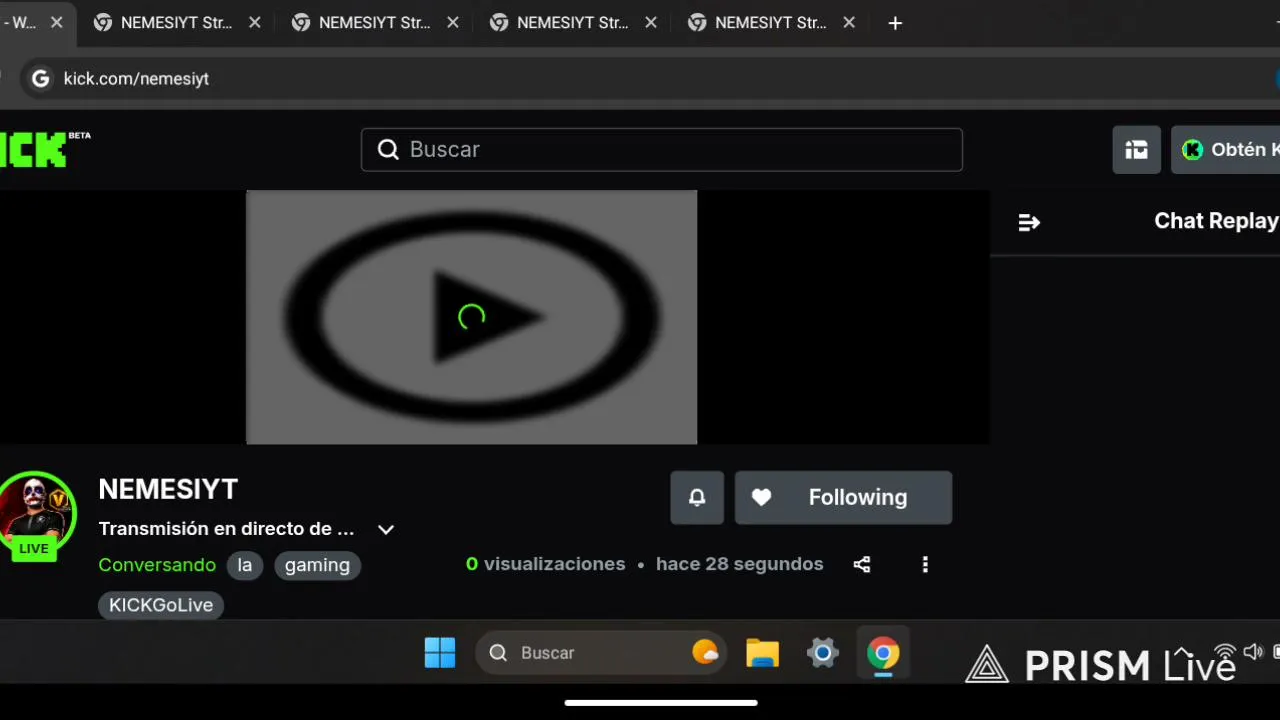Click the Following heart button
The height and width of the screenshot is (720, 1280).
843,497
